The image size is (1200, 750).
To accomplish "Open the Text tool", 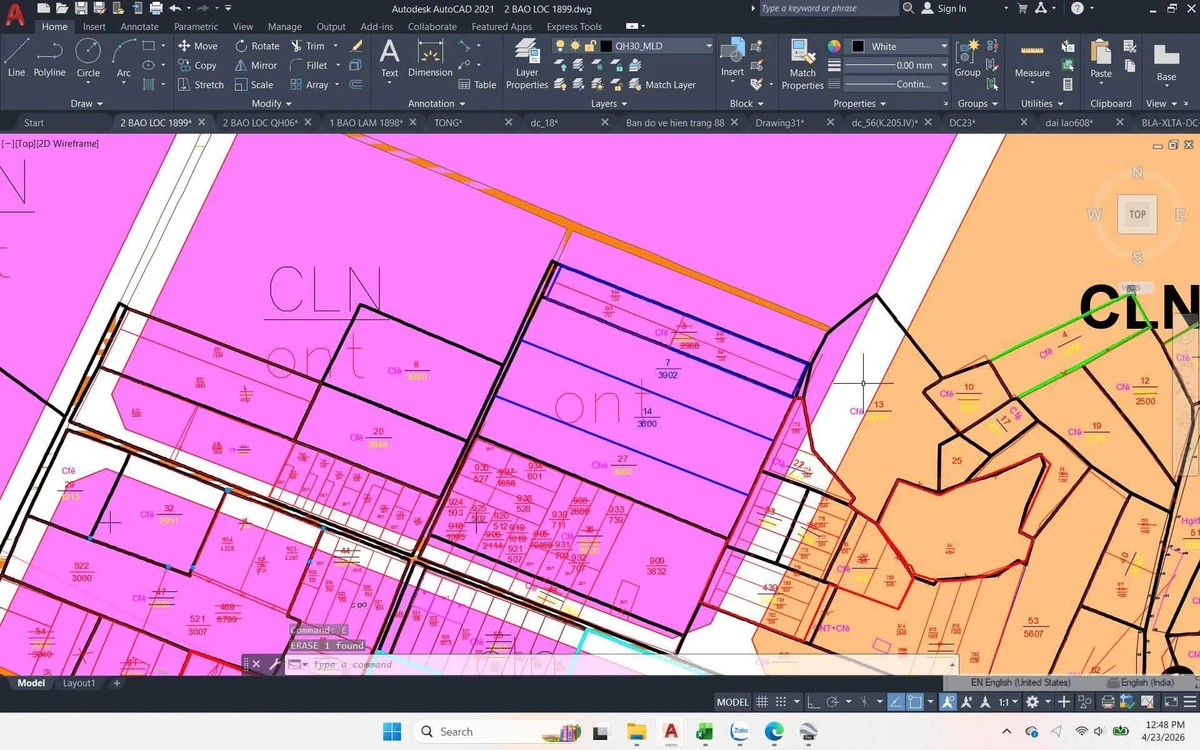I will (x=390, y=58).
